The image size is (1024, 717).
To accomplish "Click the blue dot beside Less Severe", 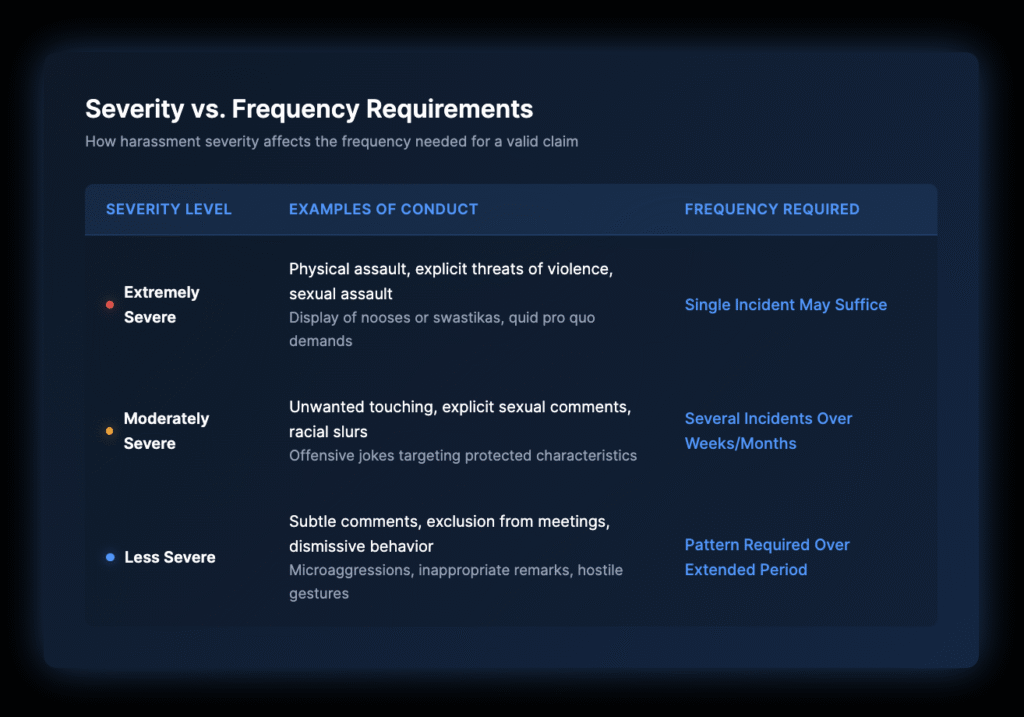I will pyautogui.click(x=110, y=557).
